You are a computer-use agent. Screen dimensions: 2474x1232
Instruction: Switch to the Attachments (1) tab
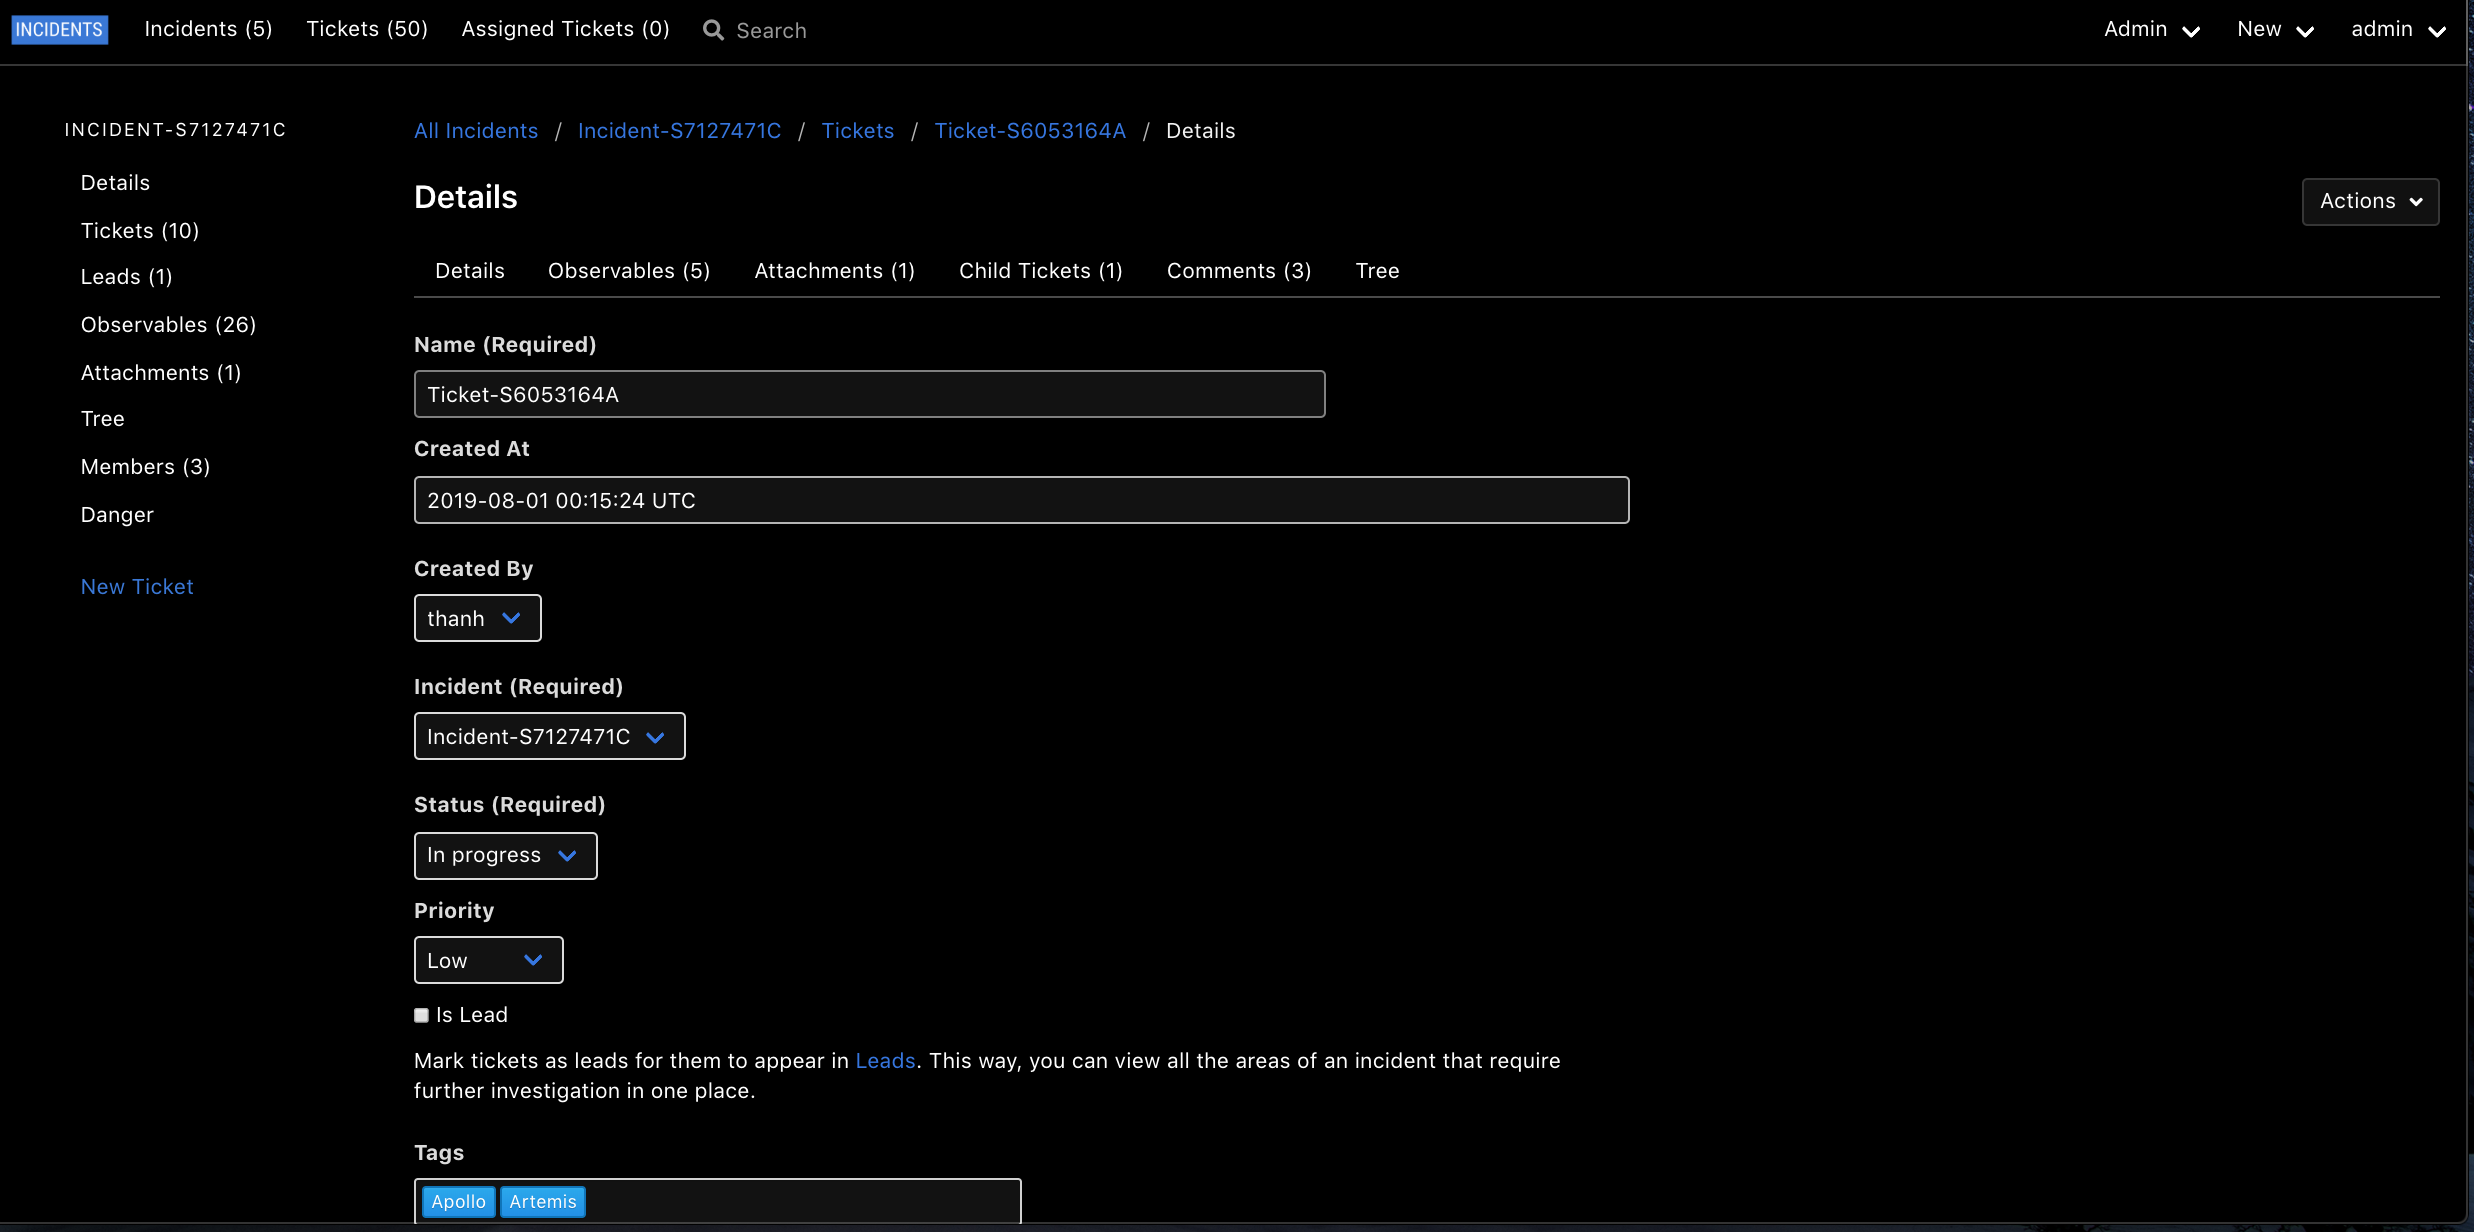click(834, 271)
